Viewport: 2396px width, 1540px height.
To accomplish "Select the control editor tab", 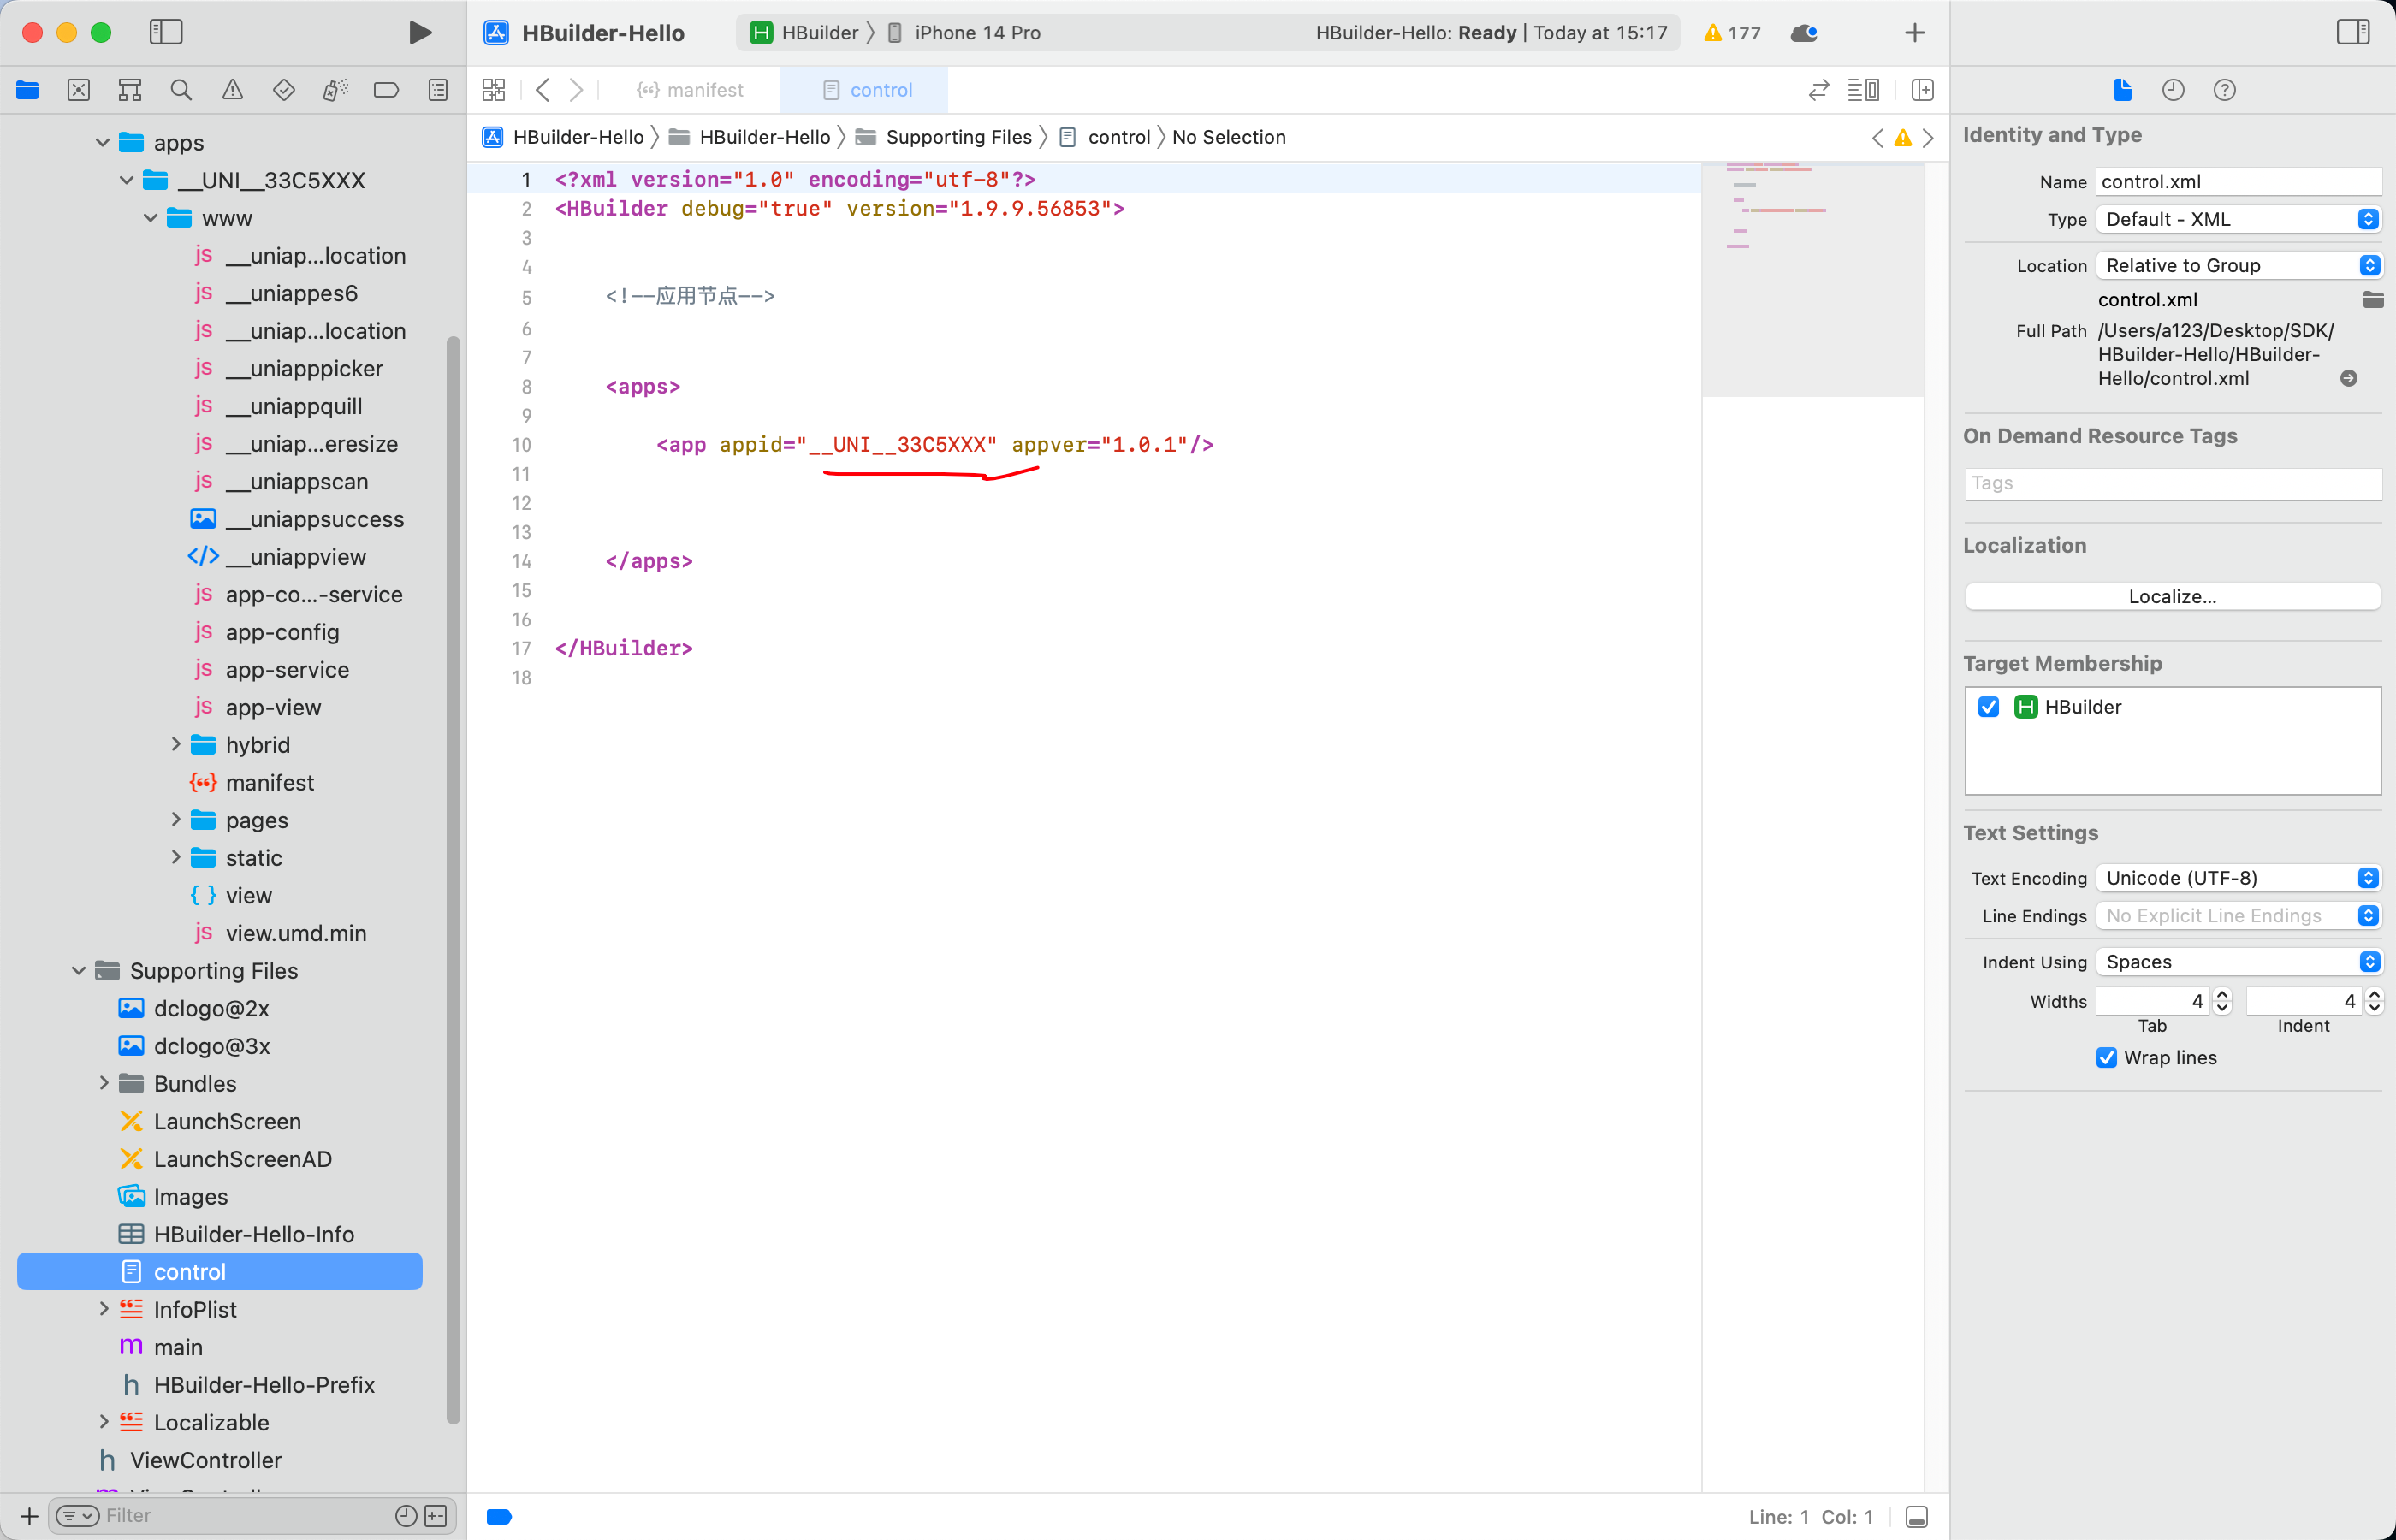I will tap(866, 90).
